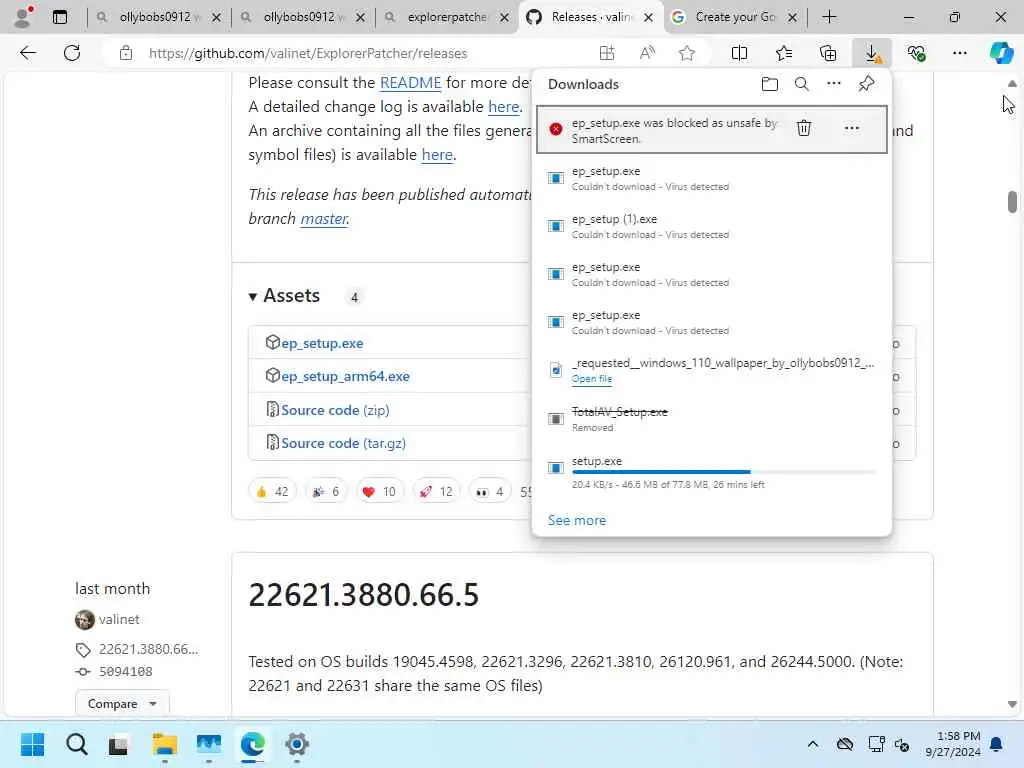Image resolution: width=1024 pixels, height=768 pixels.
Task: Show hidden system tray icons
Action: click(x=812, y=744)
